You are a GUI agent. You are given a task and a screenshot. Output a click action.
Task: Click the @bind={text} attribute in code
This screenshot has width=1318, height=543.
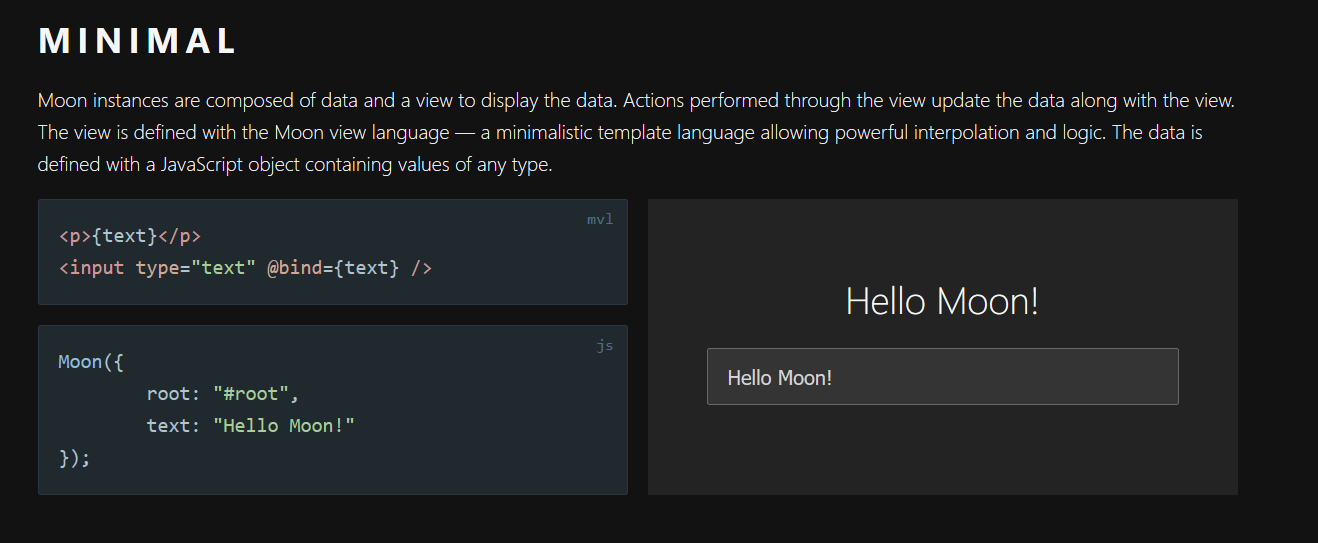point(333,268)
